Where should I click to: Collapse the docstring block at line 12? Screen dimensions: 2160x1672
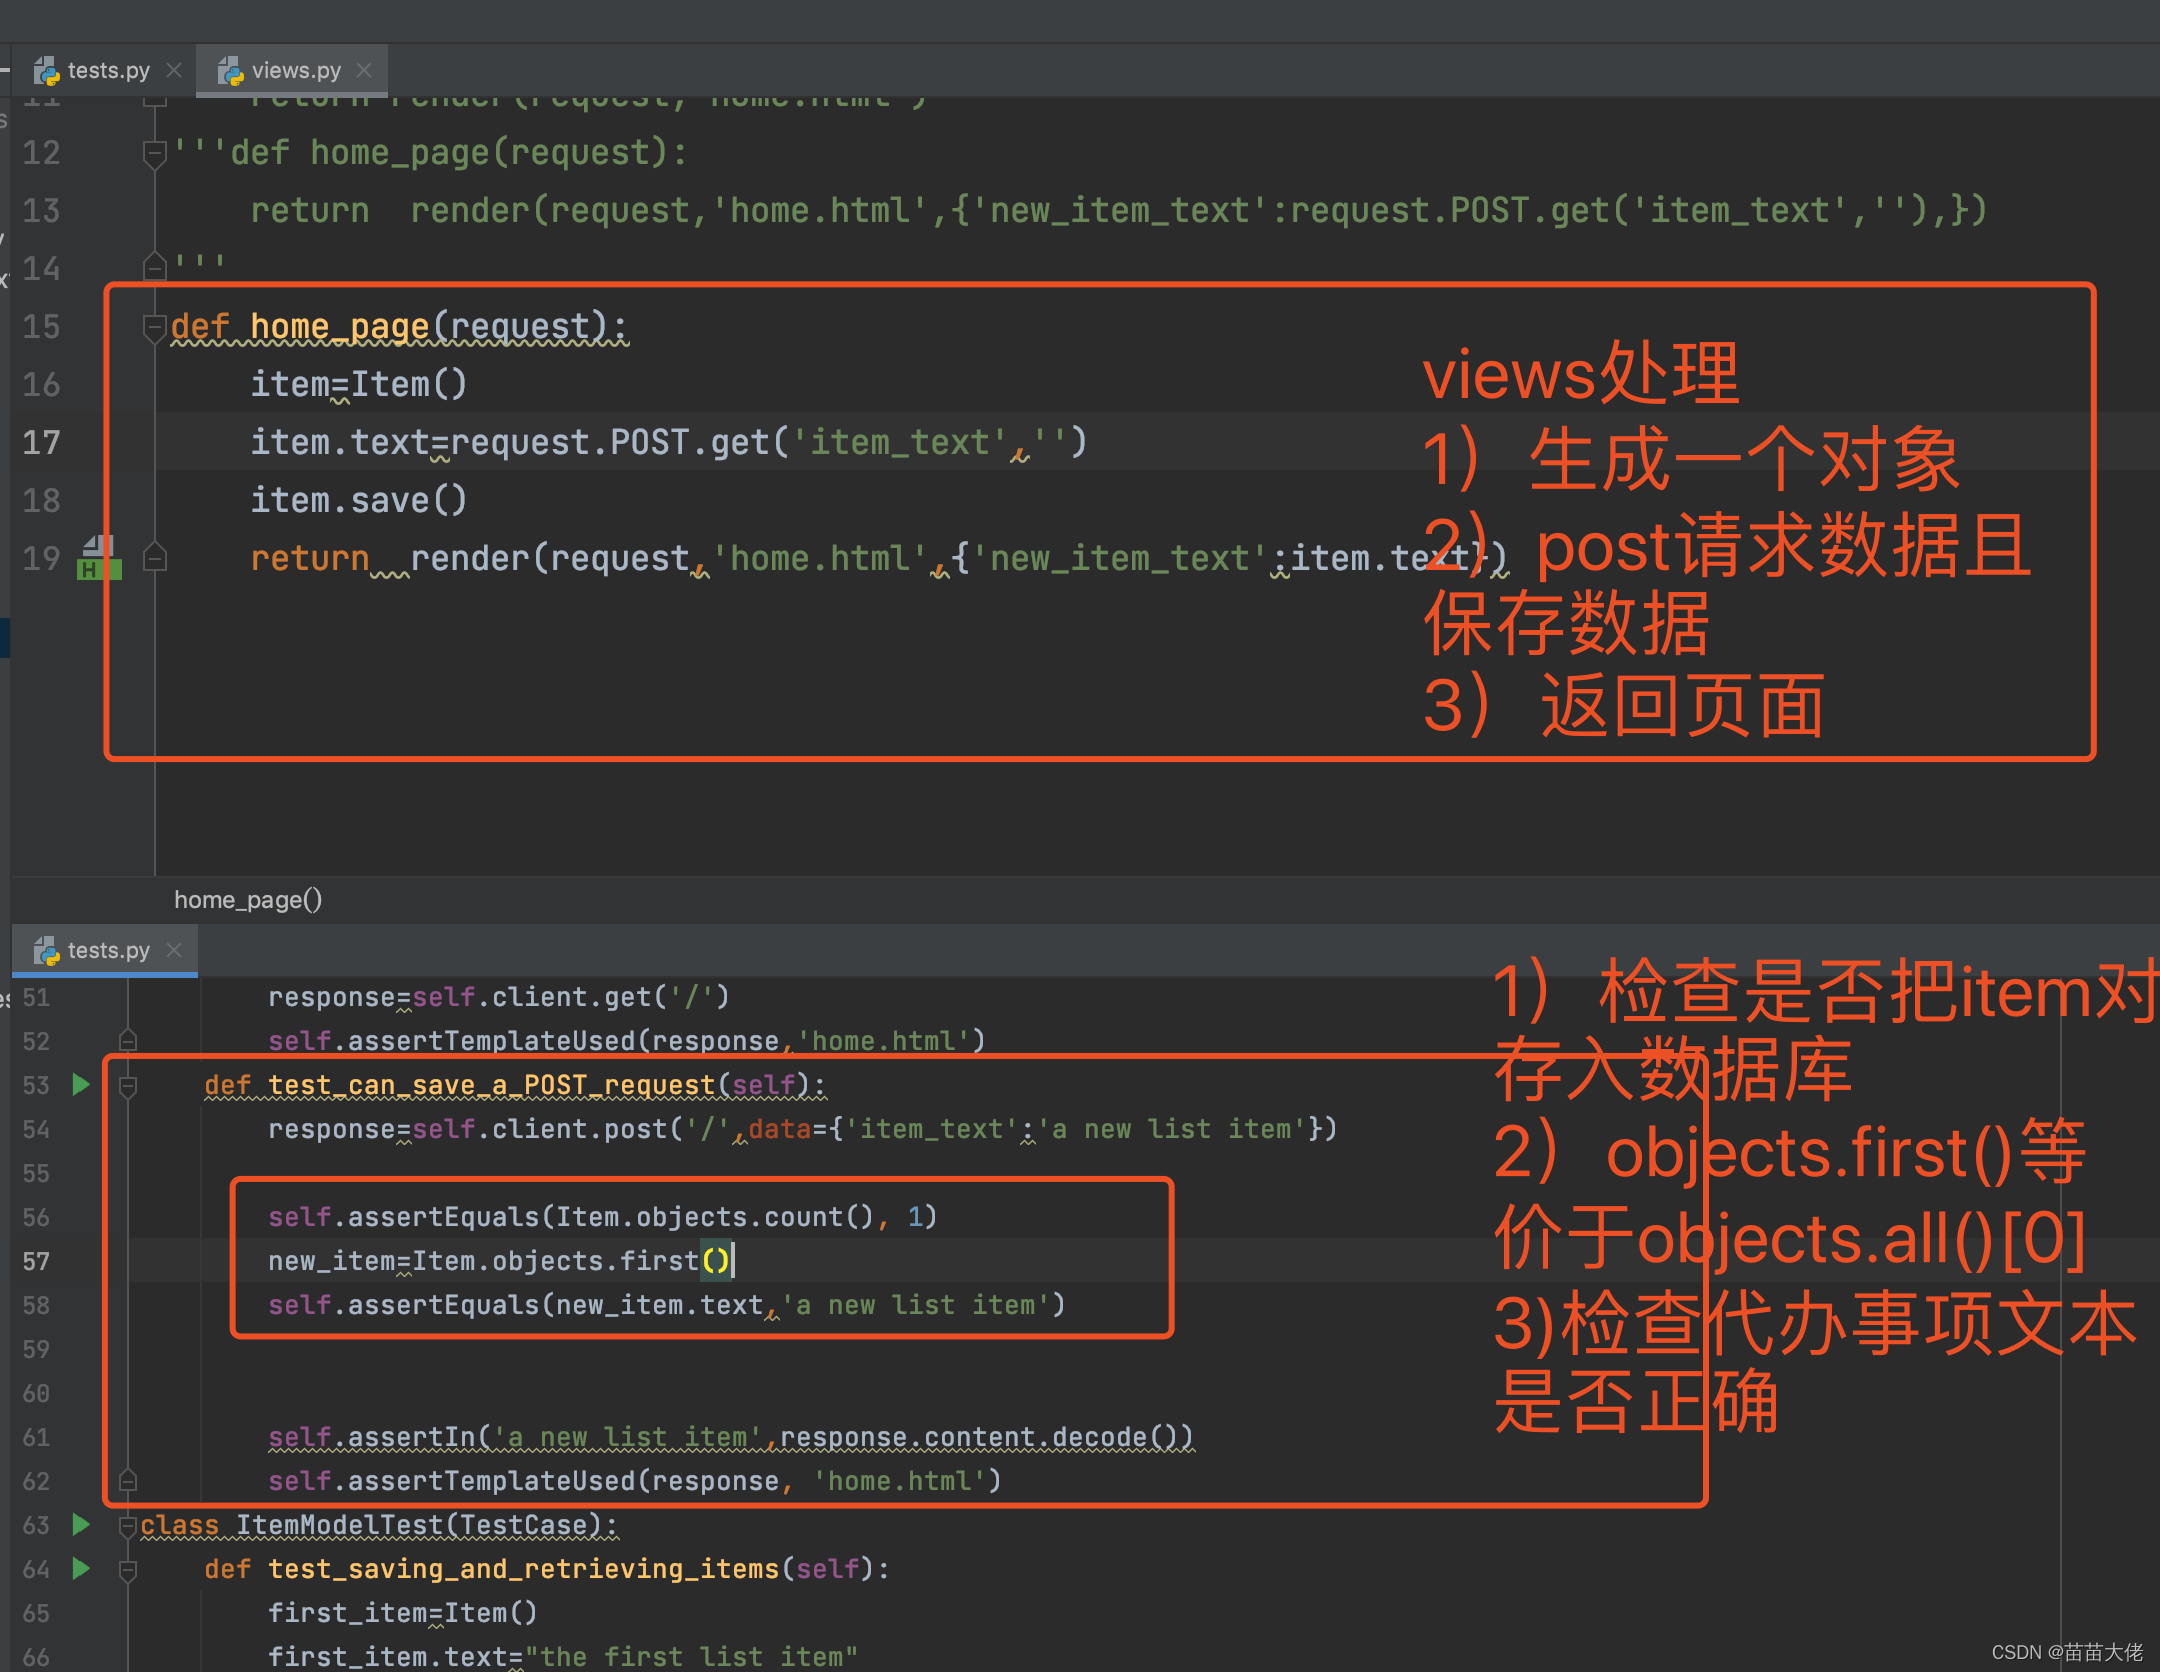coord(154,154)
